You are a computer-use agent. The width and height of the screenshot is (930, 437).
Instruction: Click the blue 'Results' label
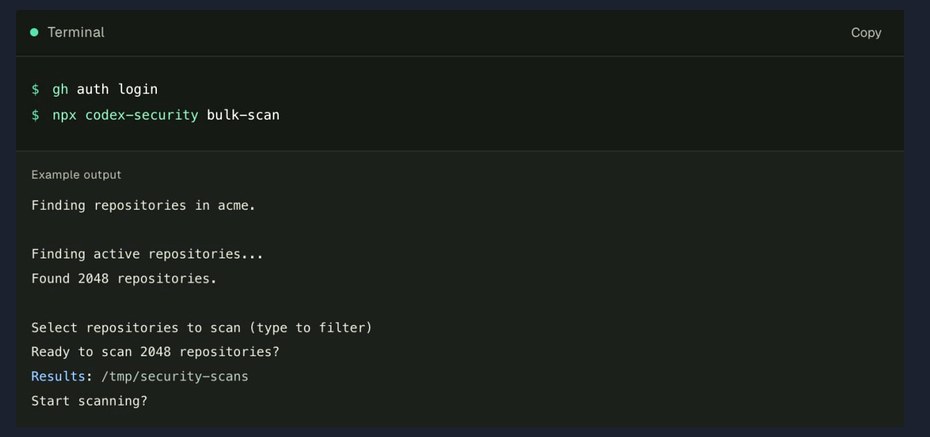[58, 377]
